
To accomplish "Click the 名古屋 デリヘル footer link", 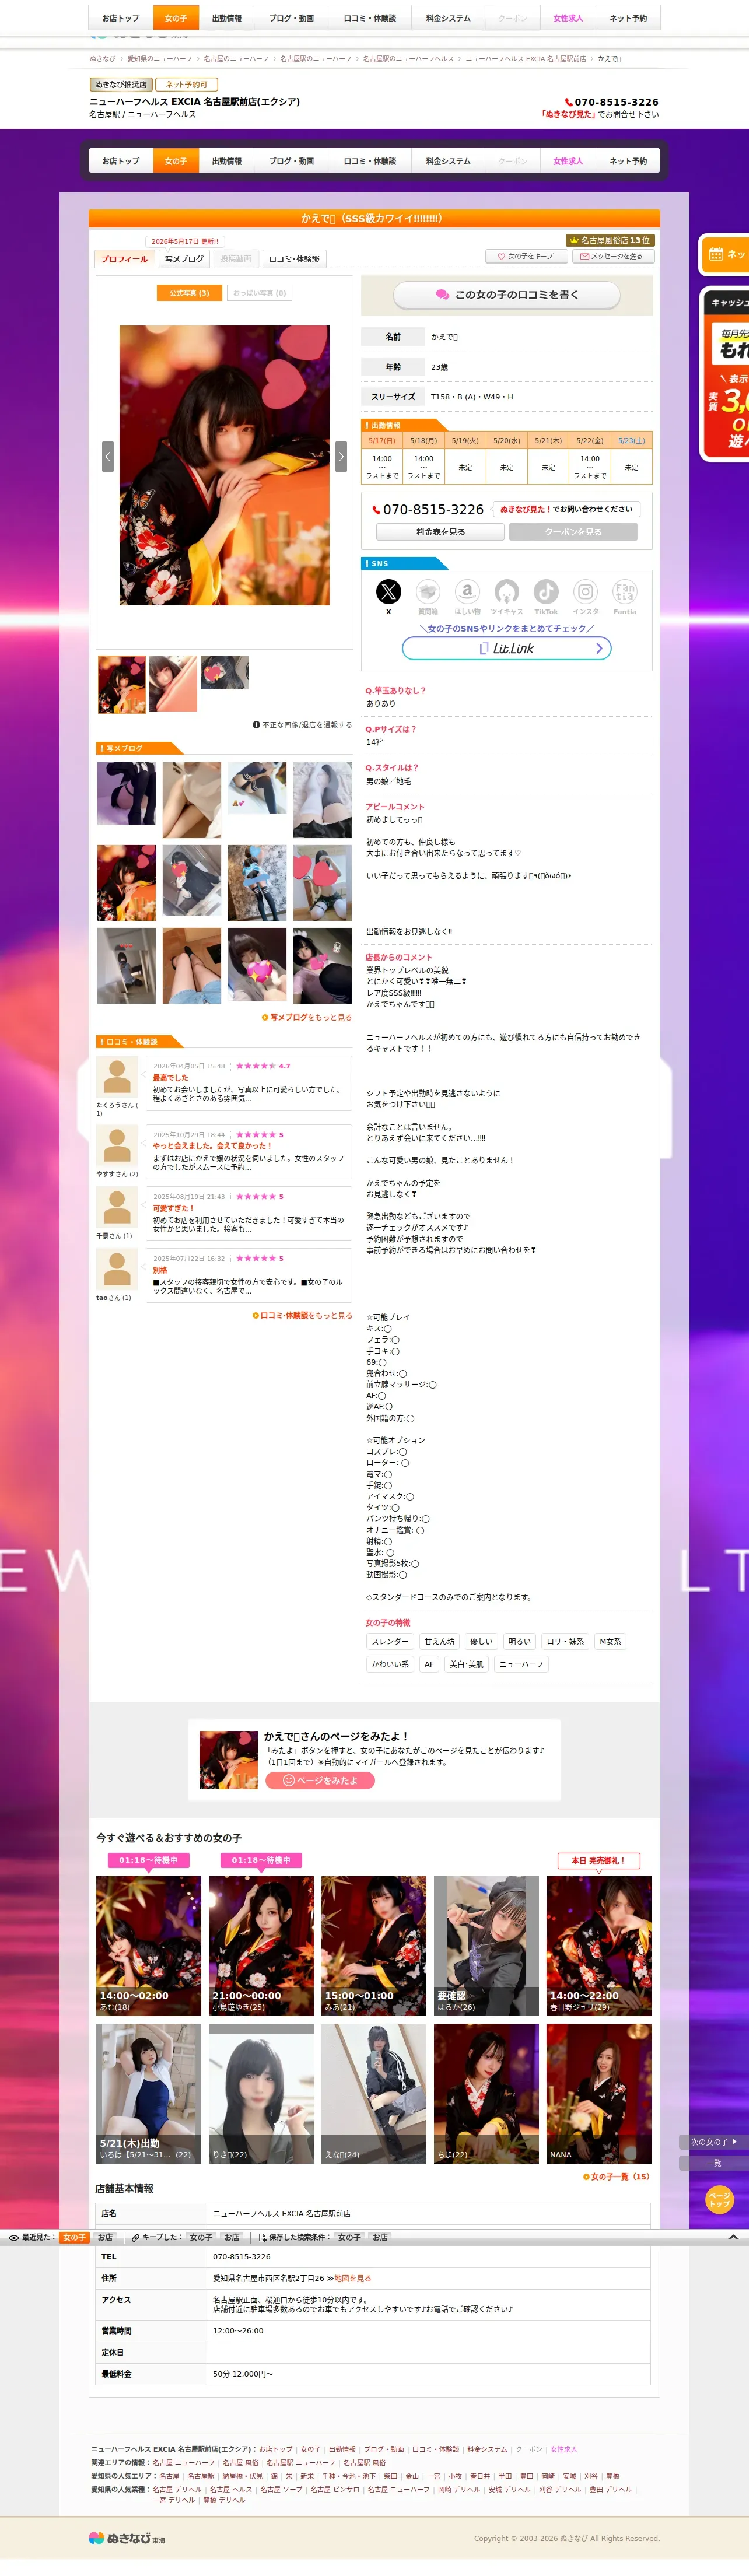I will [177, 2489].
